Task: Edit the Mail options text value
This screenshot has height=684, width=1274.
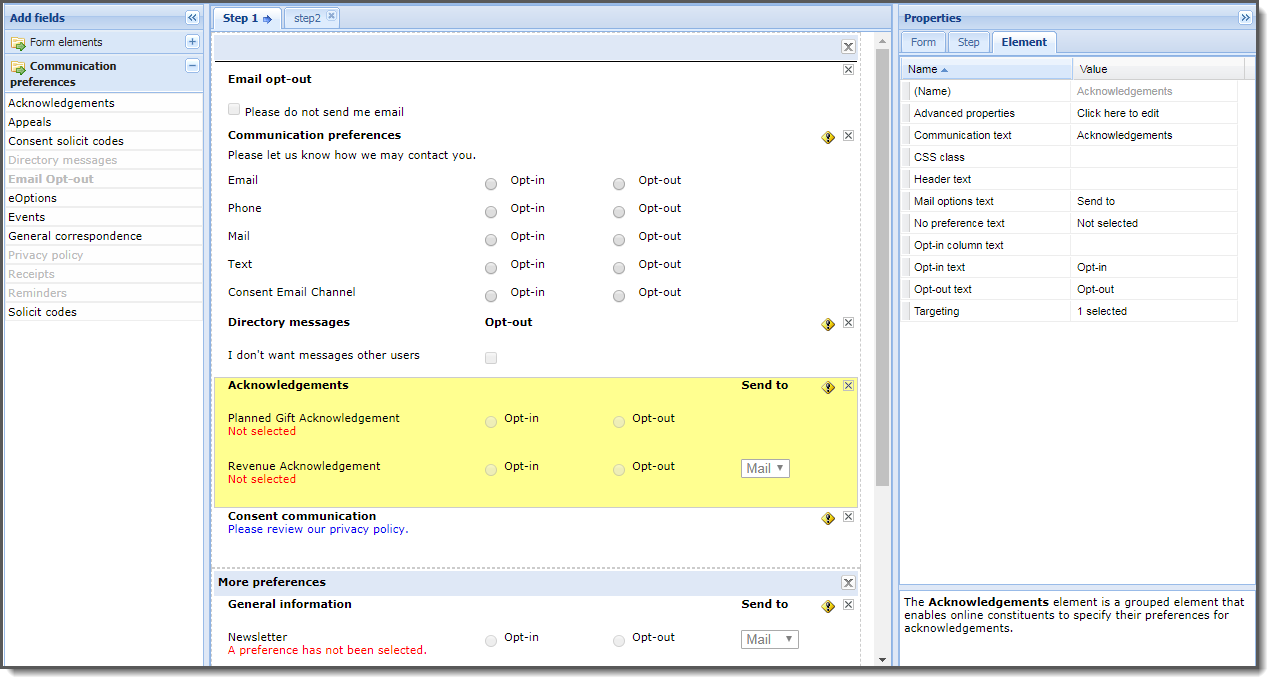Action: click(1154, 201)
